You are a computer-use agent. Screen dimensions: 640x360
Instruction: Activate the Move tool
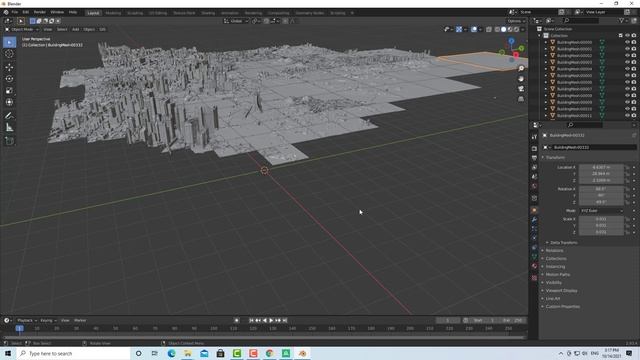pos(9,67)
